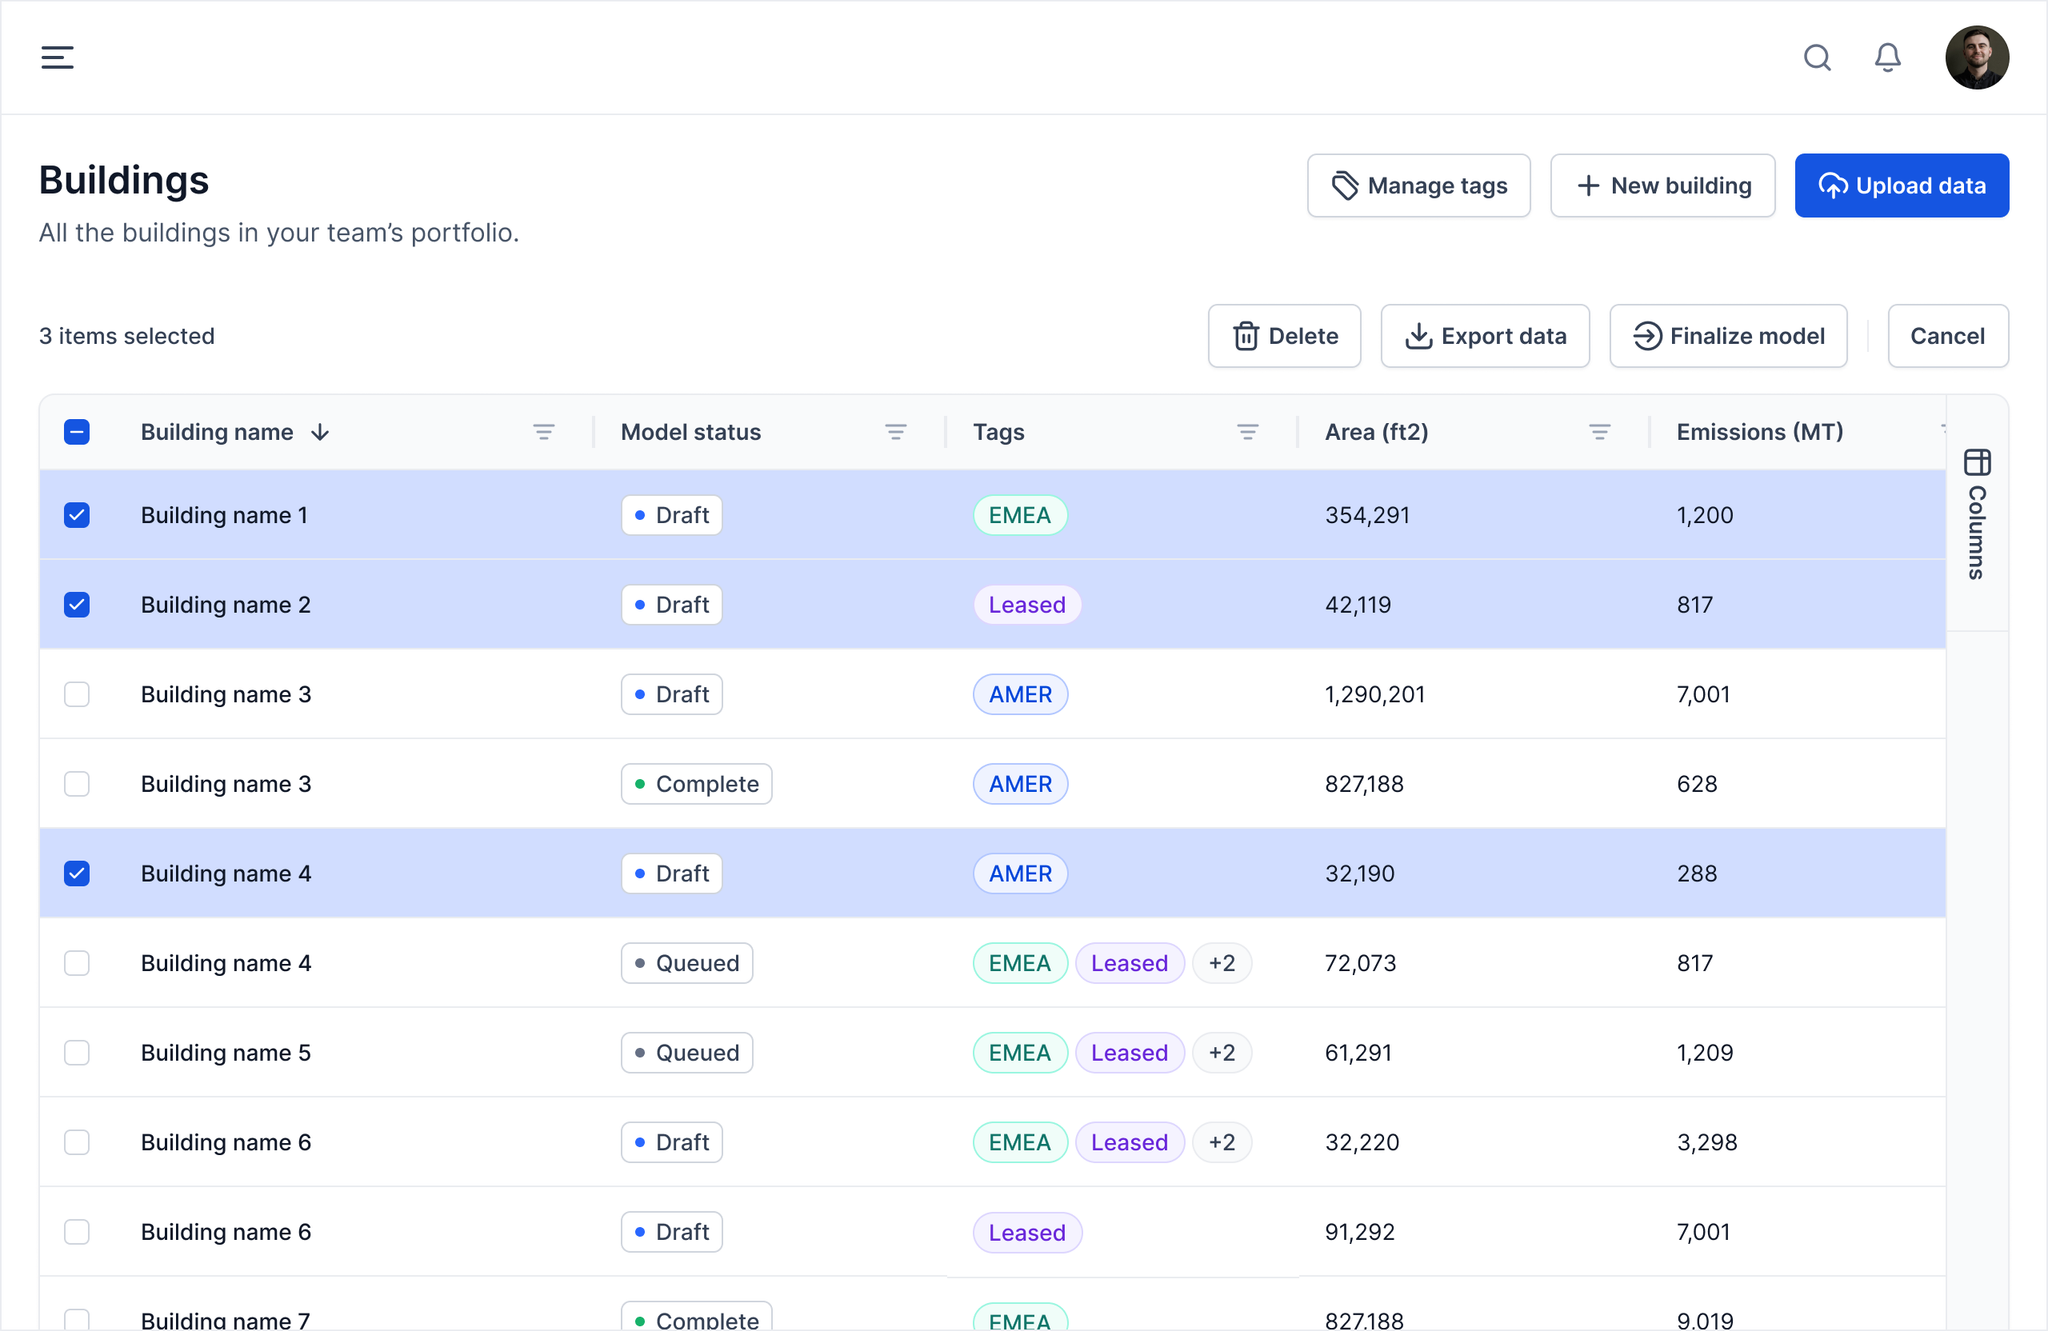Open the Area (ft2) filter icon

[x=1599, y=432]
